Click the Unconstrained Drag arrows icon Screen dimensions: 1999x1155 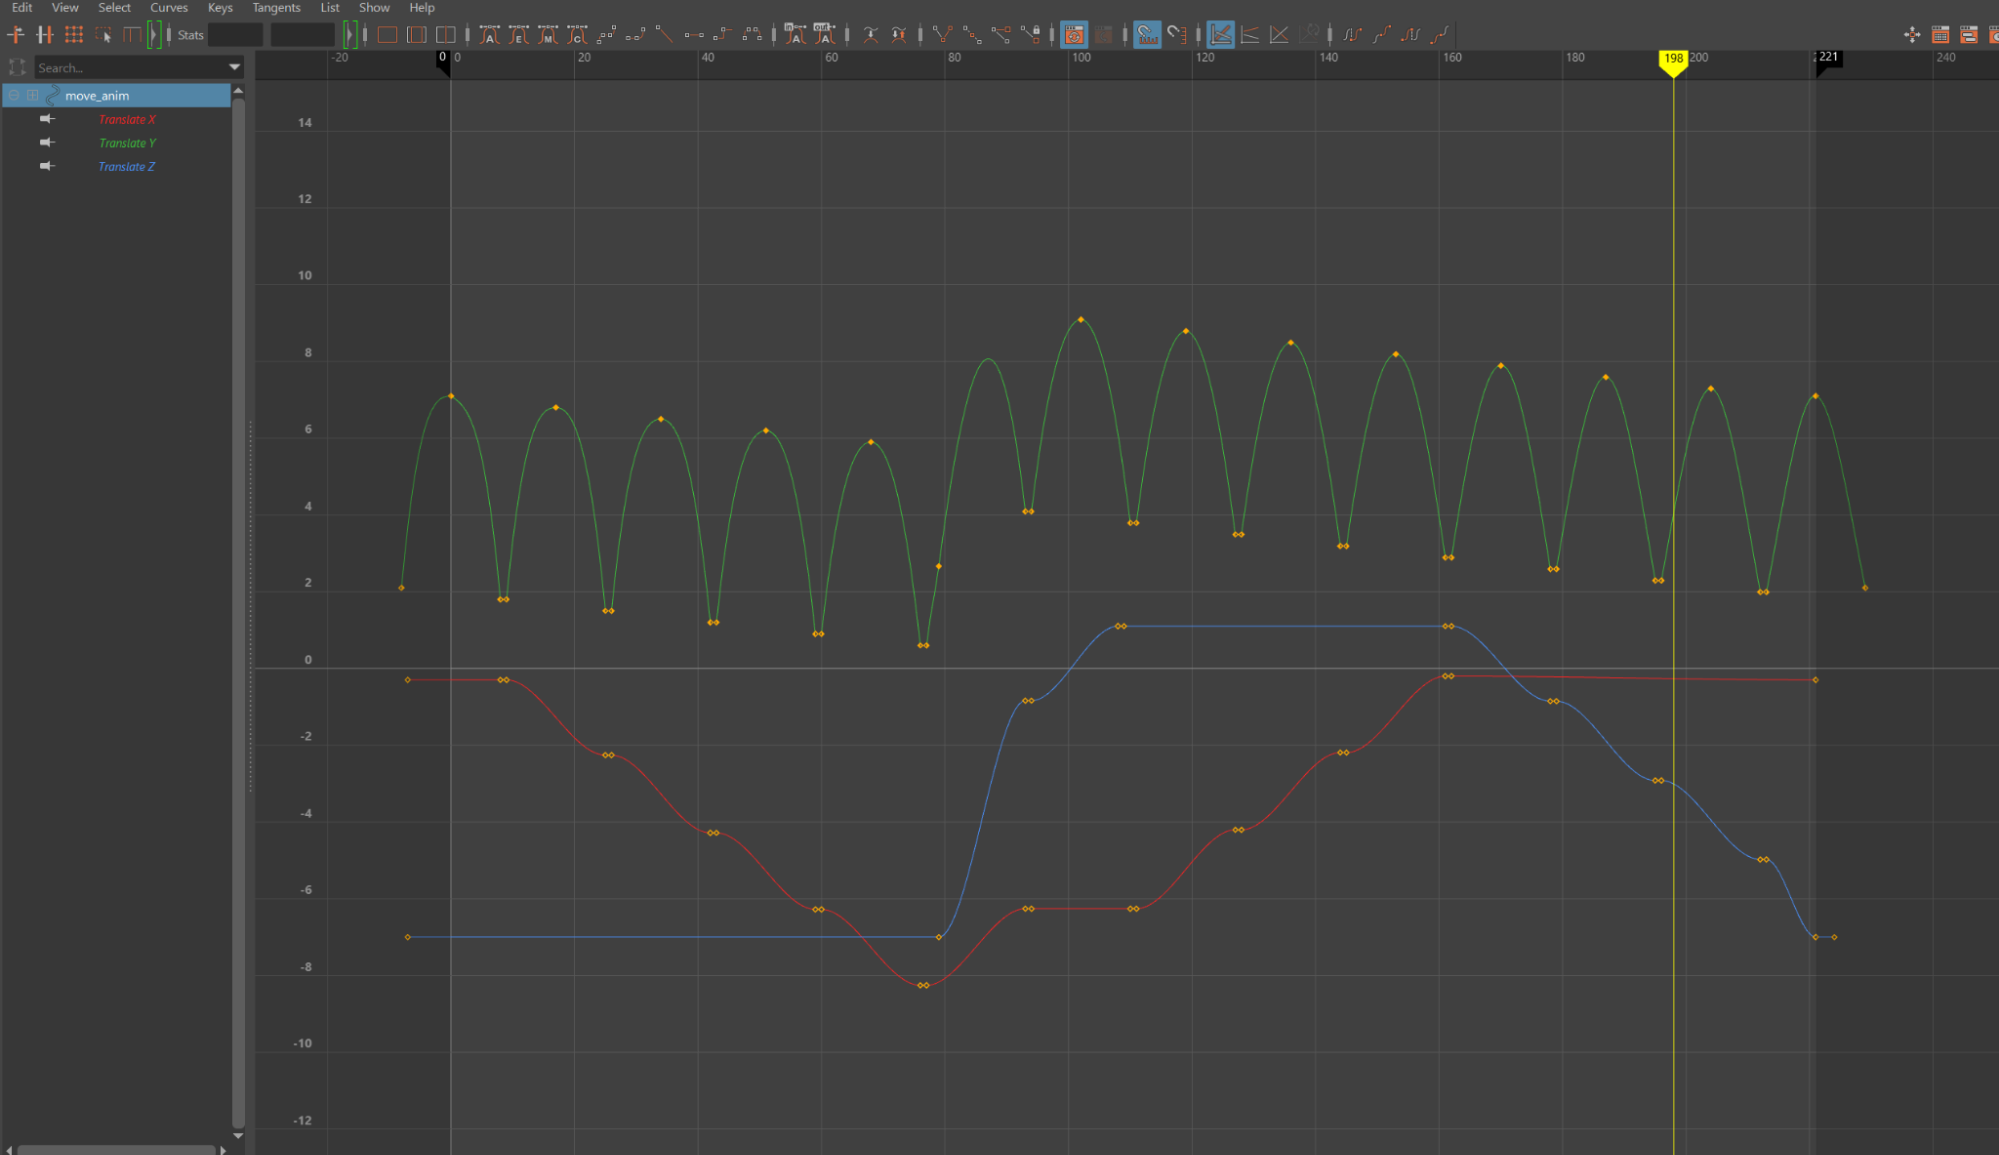point(1912,35)
